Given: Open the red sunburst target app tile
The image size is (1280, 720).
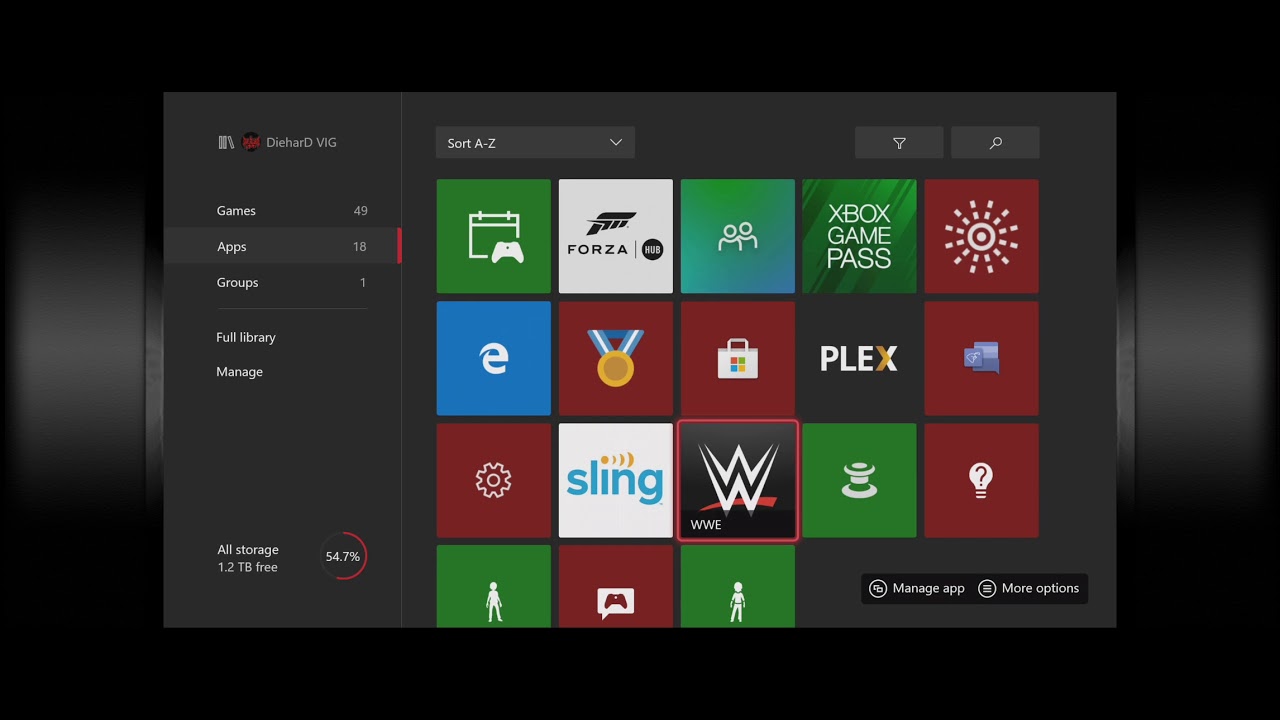Looking at the screenshot, I should (x=981, y=236).
